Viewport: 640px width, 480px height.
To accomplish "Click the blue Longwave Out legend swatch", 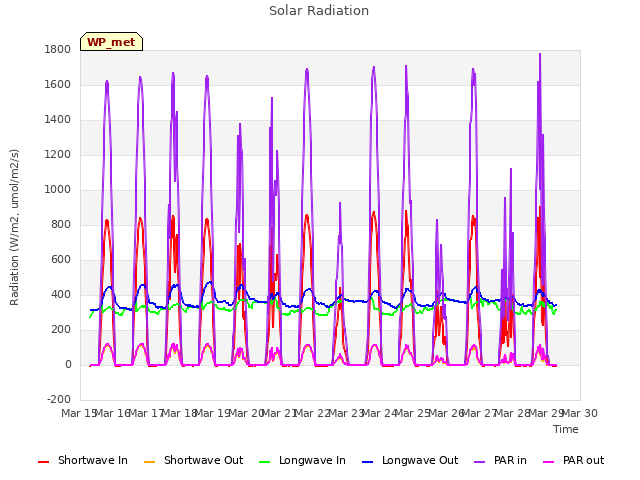I will [x=367, y=462].
